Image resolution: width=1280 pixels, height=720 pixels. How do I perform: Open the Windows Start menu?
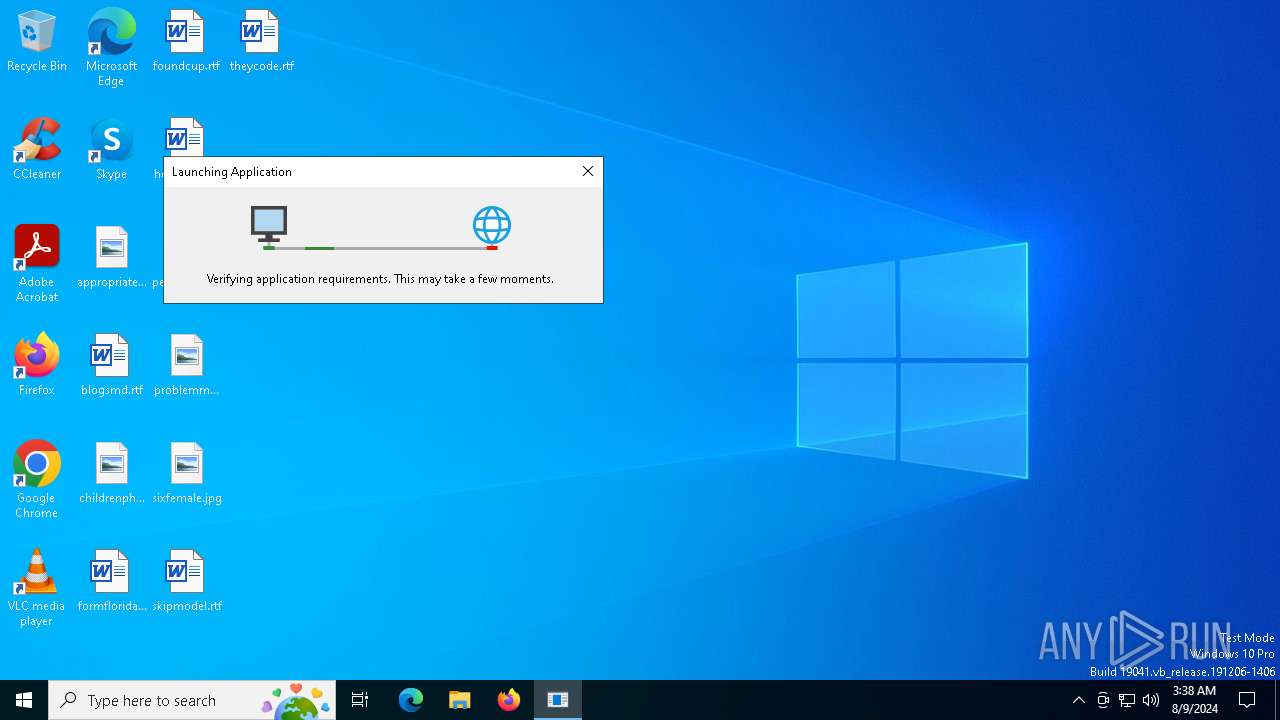point(24,700)
